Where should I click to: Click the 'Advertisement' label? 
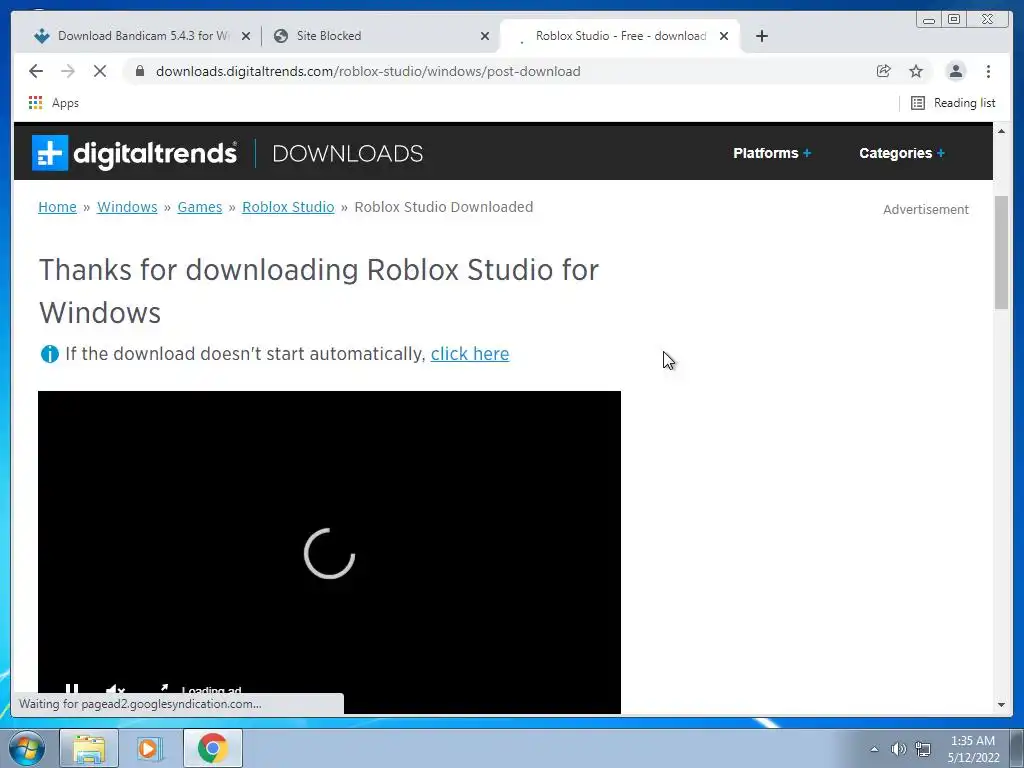926,210
